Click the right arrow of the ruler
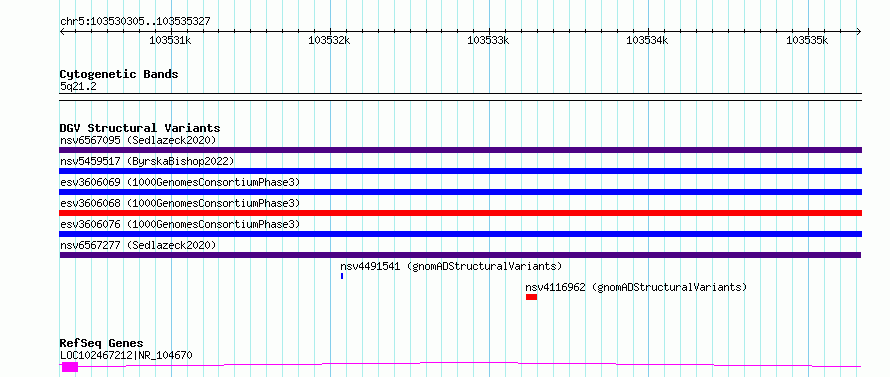Screen dimensions: 890x377 [x=858, y=32]
